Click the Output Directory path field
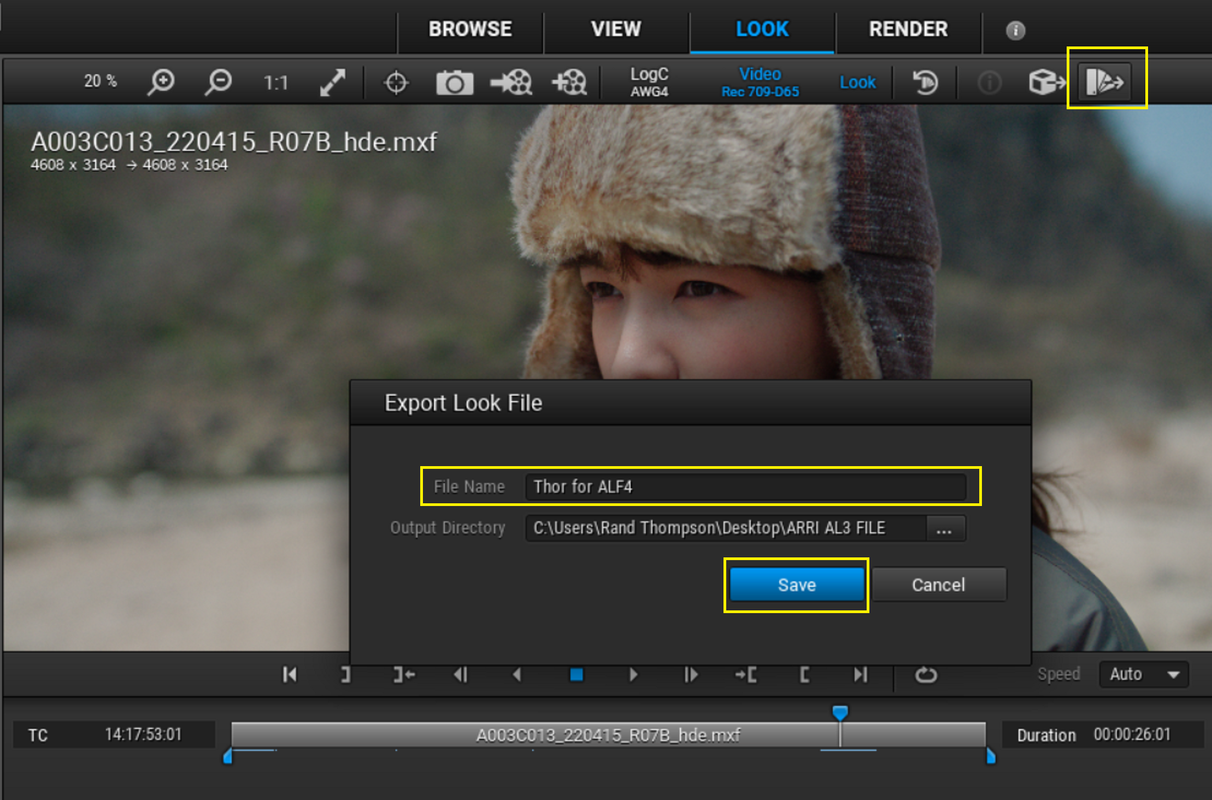Screen dimensions: 1212x800 (726, 527)
